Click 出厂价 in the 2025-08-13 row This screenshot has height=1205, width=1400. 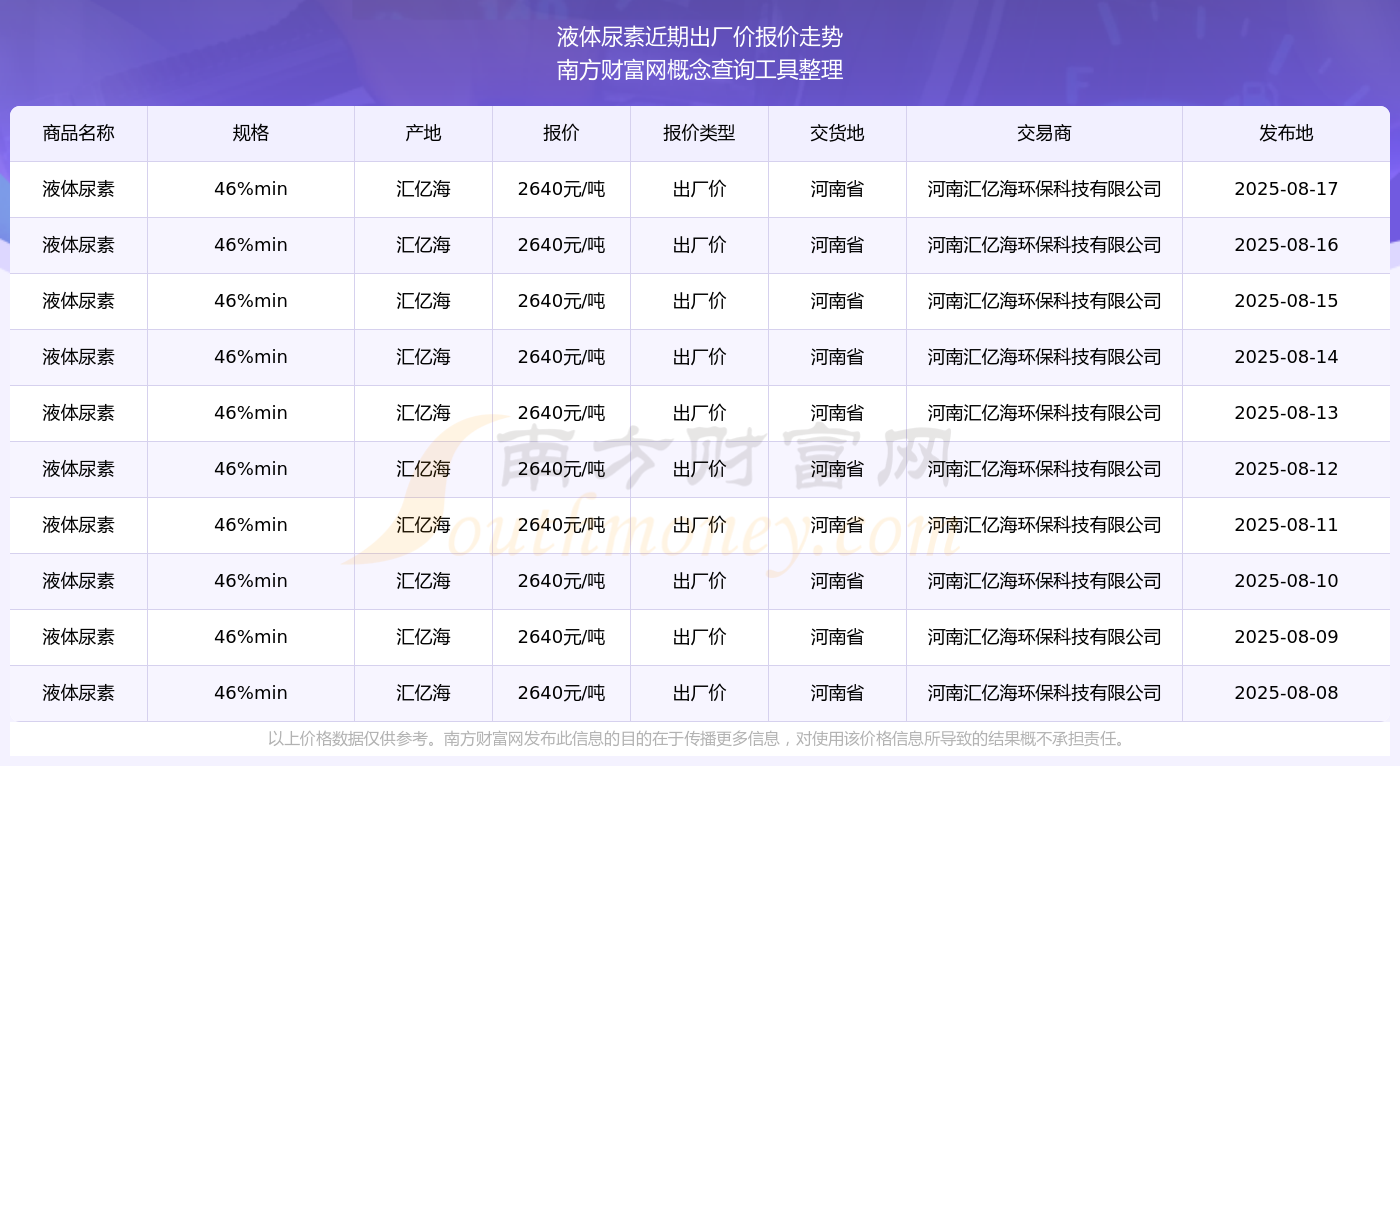699,413
